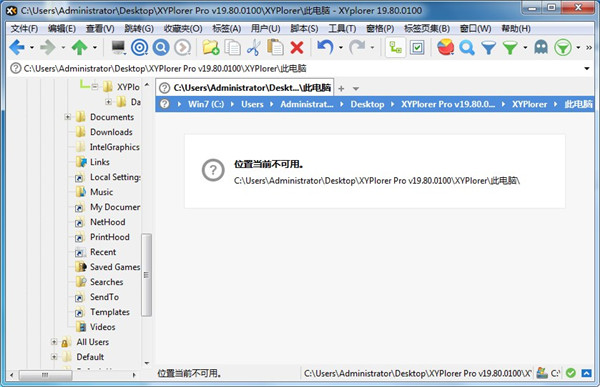Expand the All Users tree node
600x387 pixels.
point(54,342)
